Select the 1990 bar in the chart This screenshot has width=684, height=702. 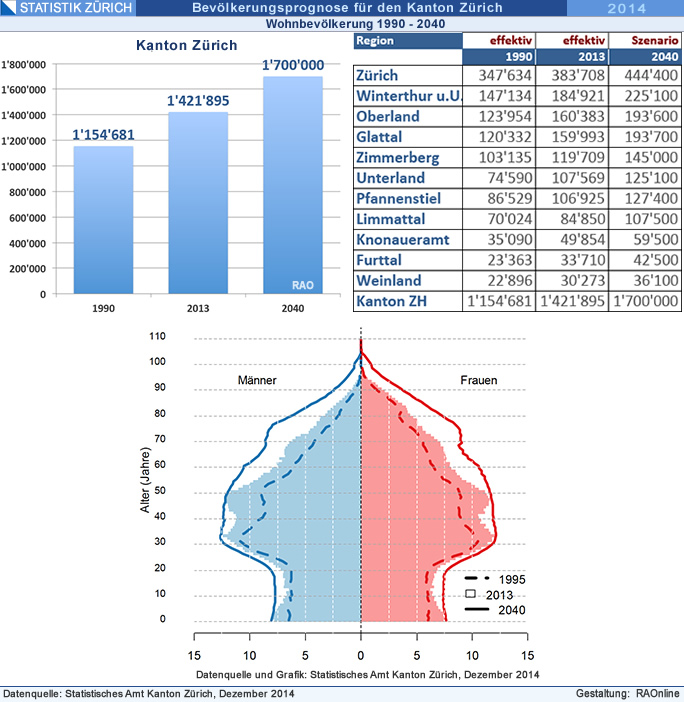click(x=103, y=220)
